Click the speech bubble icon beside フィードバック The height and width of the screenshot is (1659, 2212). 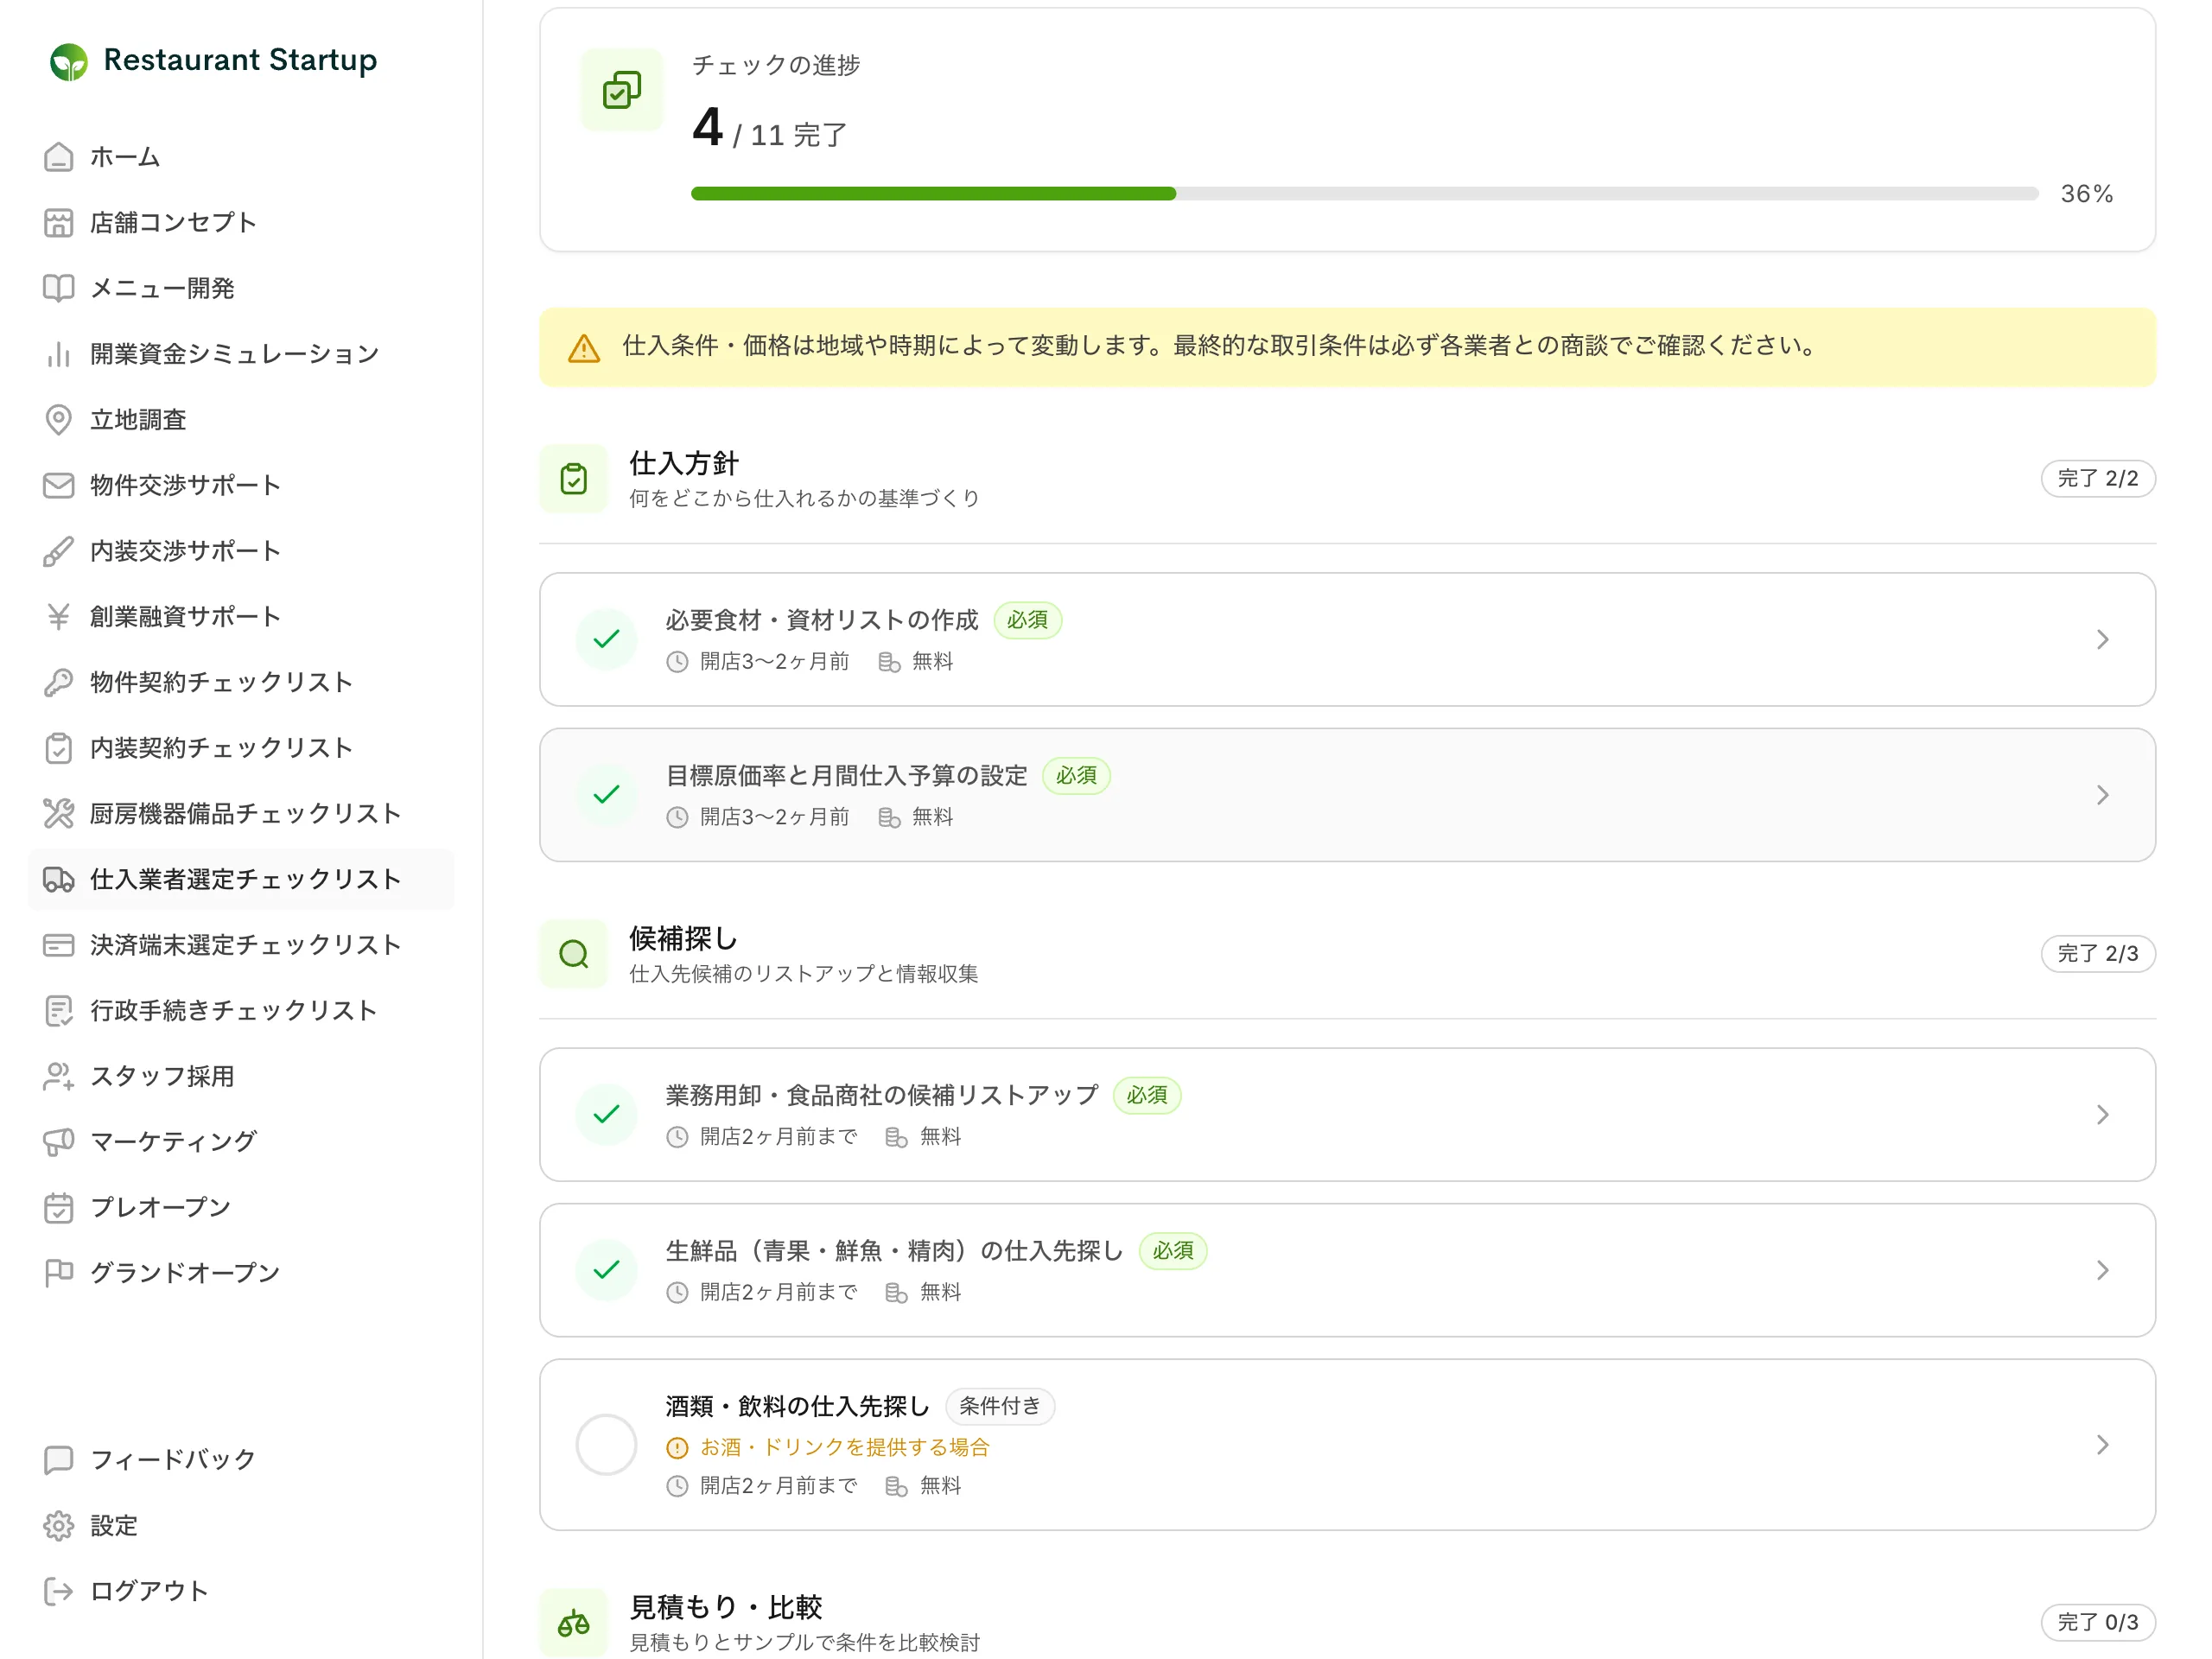59,1460
